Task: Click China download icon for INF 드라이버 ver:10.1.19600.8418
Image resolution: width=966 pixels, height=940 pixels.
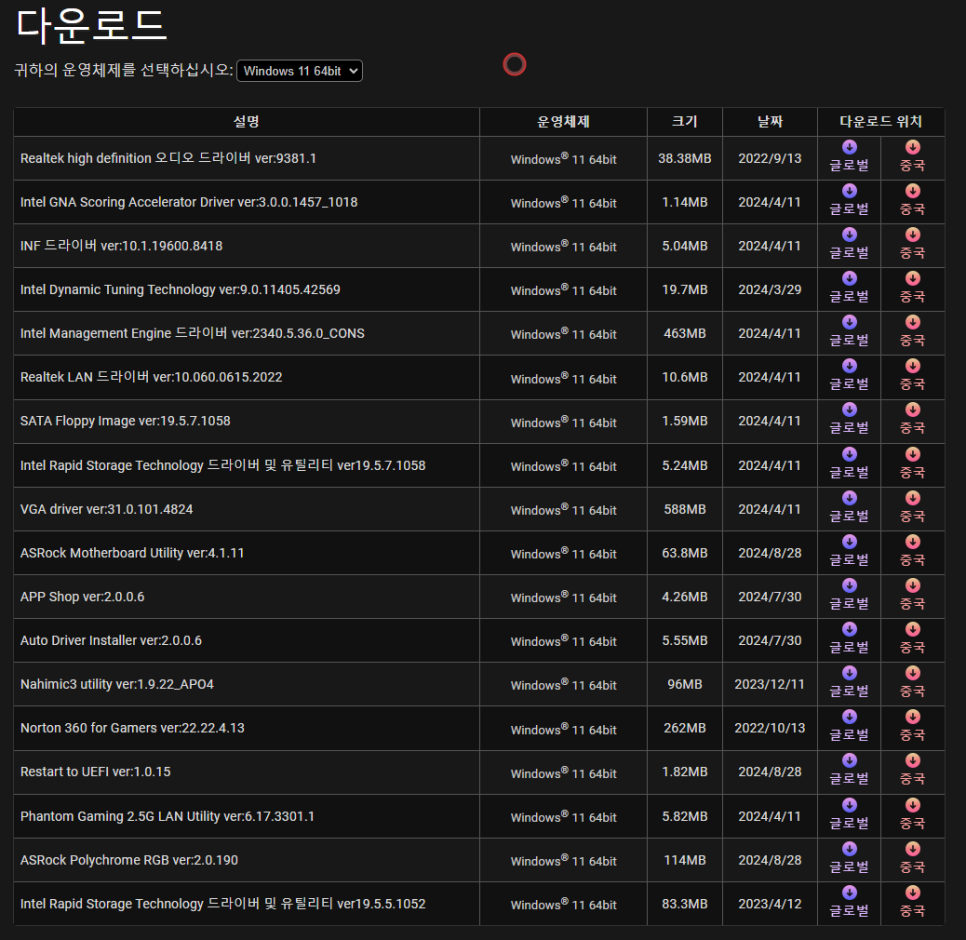Action: click(x=912, y=235)
